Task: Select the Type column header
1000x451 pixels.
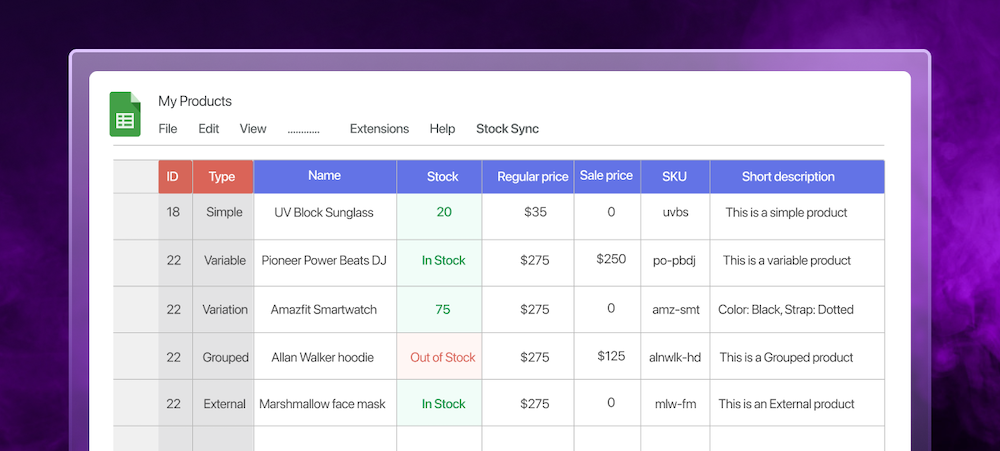Action: 222,177
